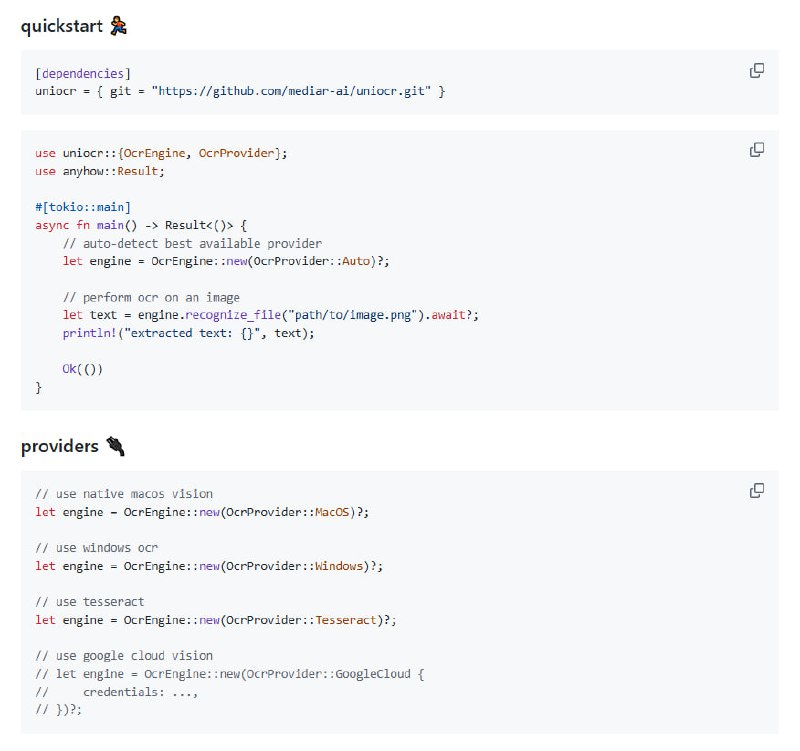The height and width of the screenshot is (751, 800).
Task: Click the 'use anyhow::Result;' line
Action: point(100,171)
